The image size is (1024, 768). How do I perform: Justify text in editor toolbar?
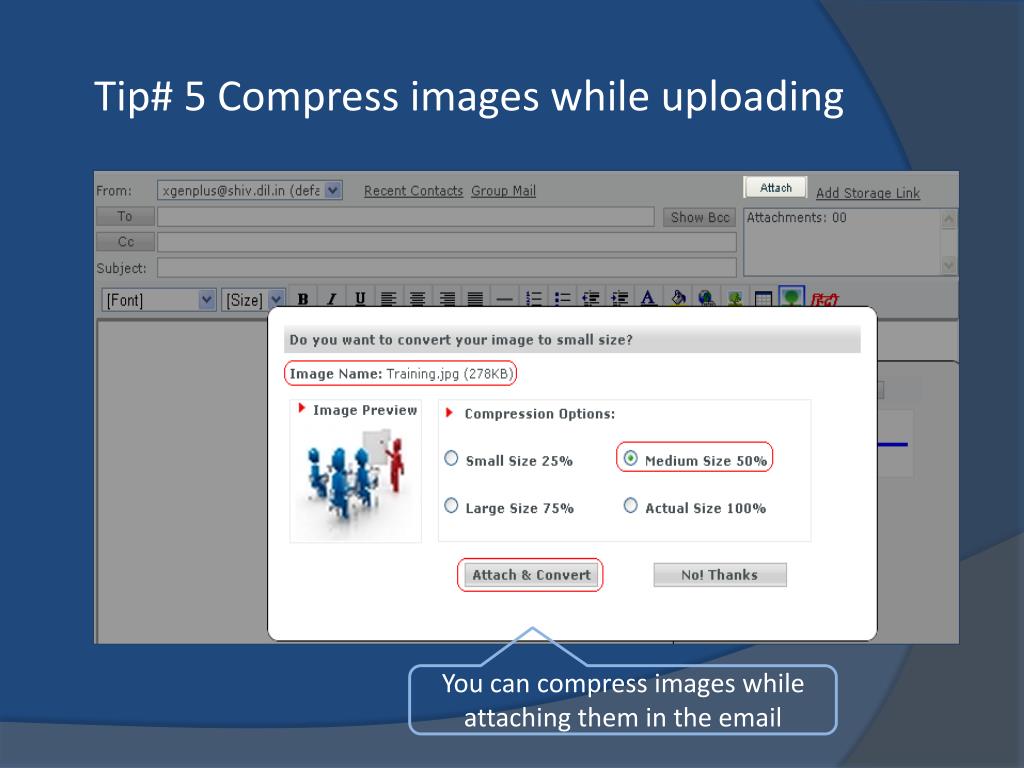(475, 299)
